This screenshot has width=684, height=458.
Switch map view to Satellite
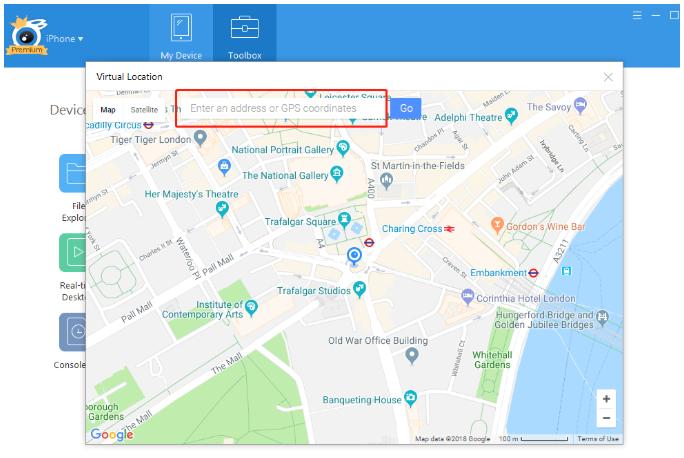tap(144, 109)
